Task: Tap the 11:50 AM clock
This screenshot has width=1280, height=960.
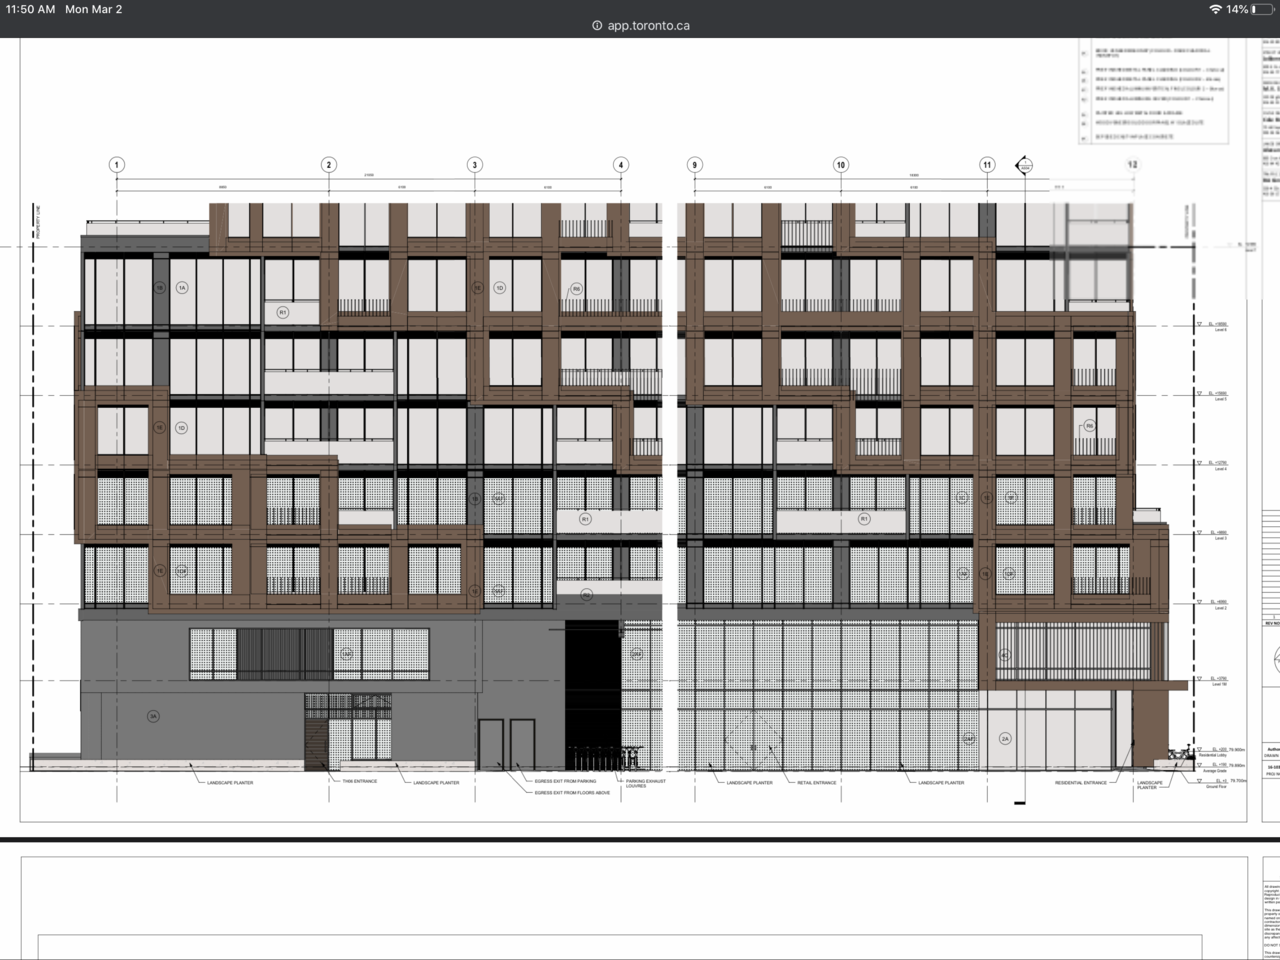Action: coord(31,9)
